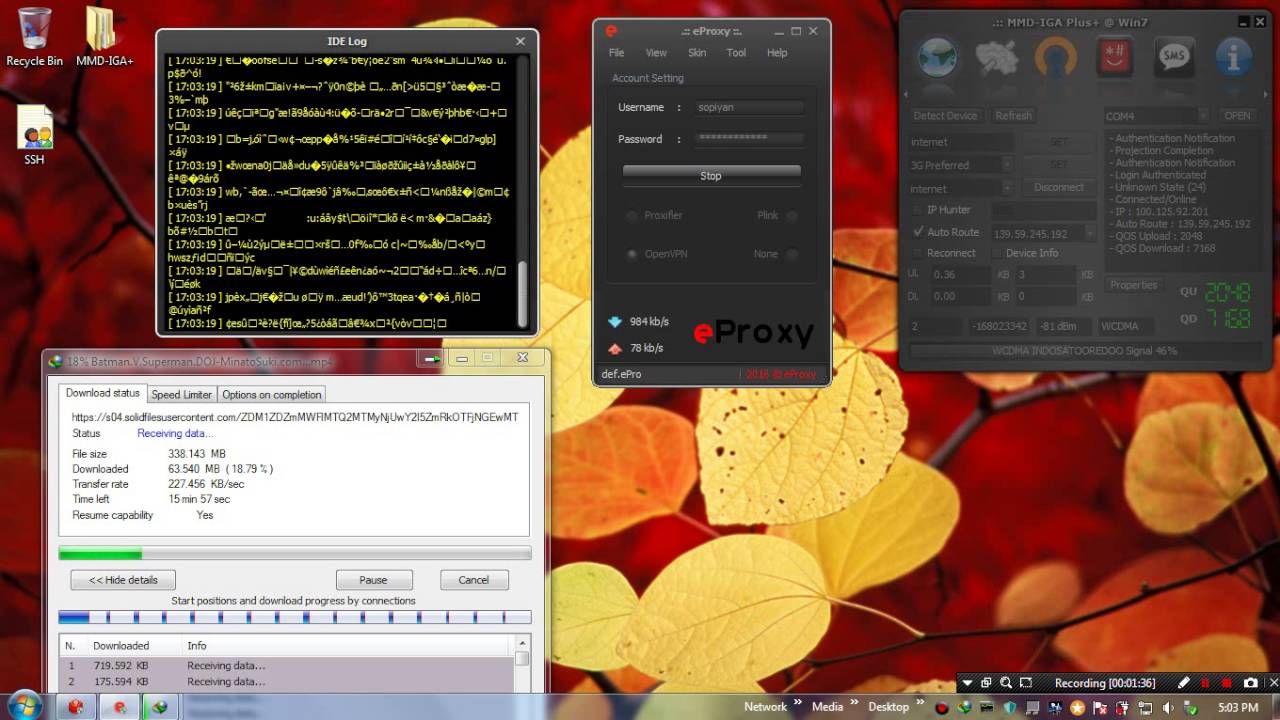The height and width of the screenshot is (720, 1280).
Task: Click the volume speaker tray icon
Action: click(x=1169, y=707)
